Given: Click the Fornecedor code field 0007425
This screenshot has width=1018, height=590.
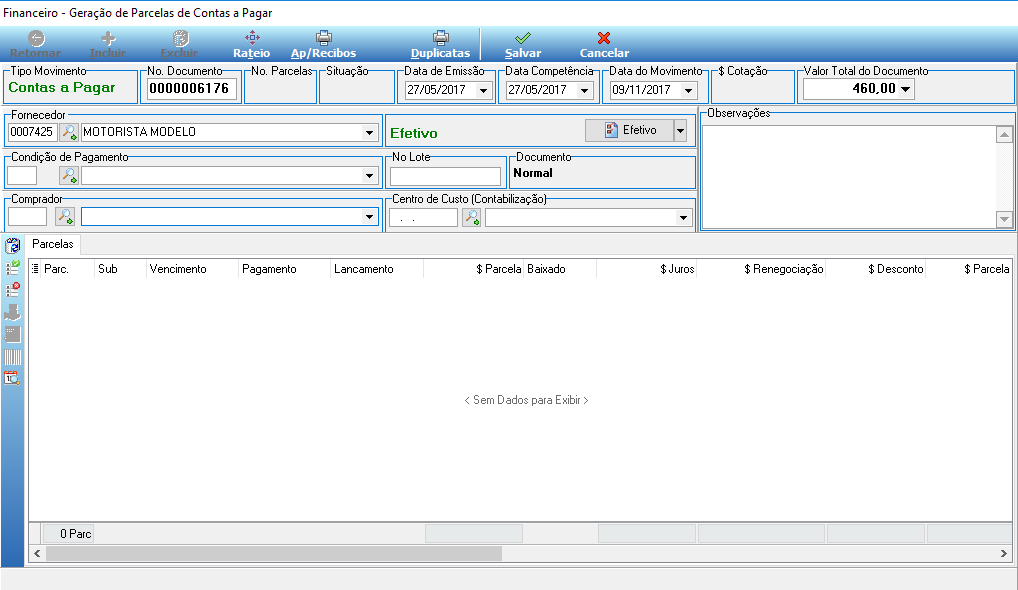Looking at the screenshot, I should click(x=32, y=132).
